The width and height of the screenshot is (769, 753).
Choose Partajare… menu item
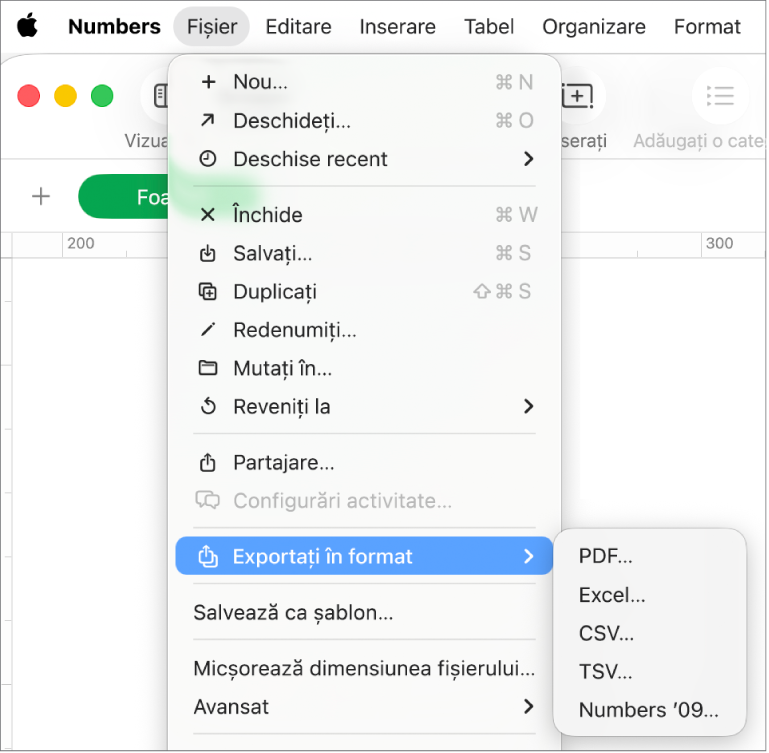(364, 463)
